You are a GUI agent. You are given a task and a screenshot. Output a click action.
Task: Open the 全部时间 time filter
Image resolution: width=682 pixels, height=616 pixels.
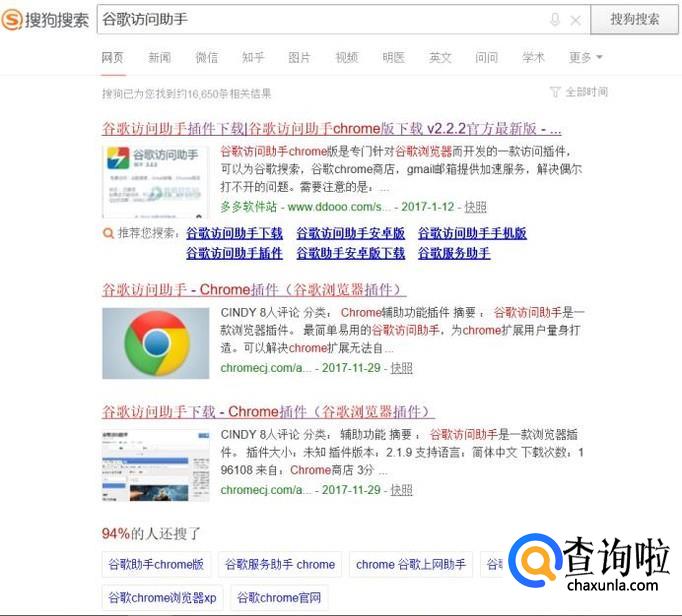pyautogui.click(x=579, y=92)
